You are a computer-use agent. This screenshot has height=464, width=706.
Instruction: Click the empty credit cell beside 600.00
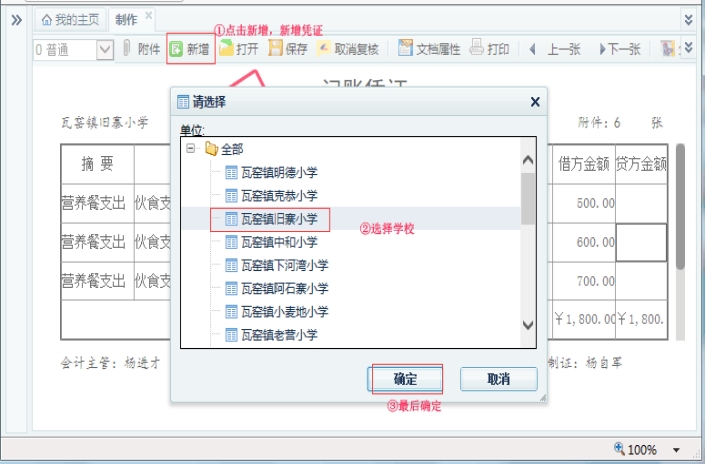point(641,243)
